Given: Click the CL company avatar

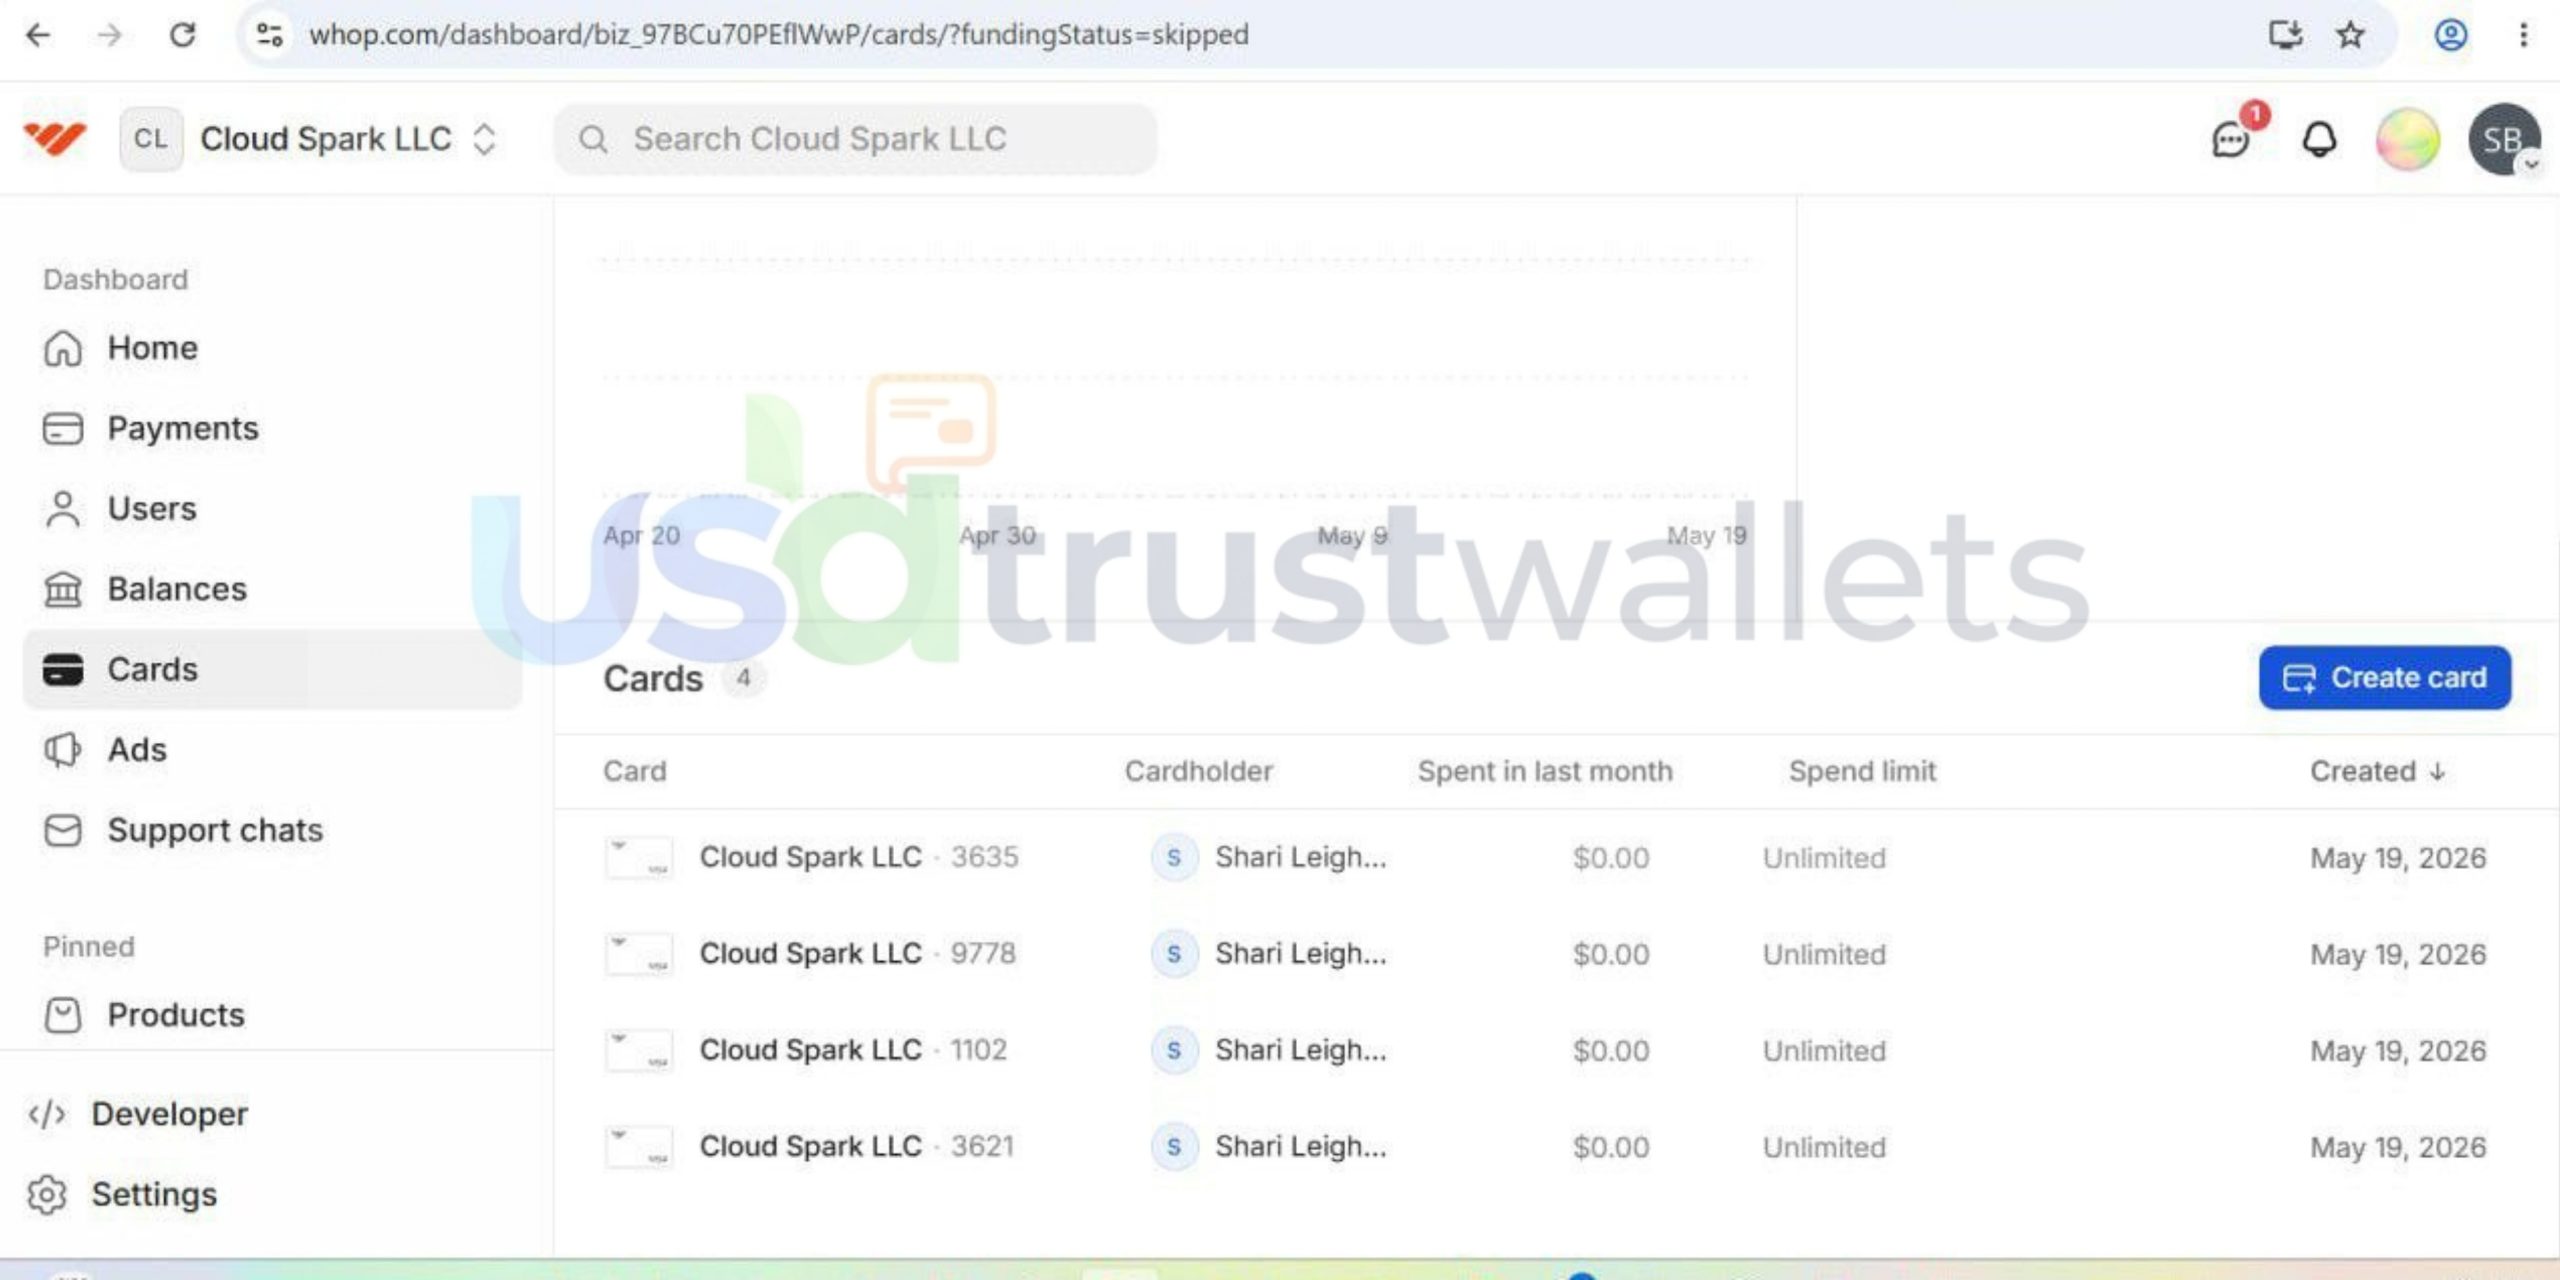Looking at the screenshot, I should [x=151, y=139].
